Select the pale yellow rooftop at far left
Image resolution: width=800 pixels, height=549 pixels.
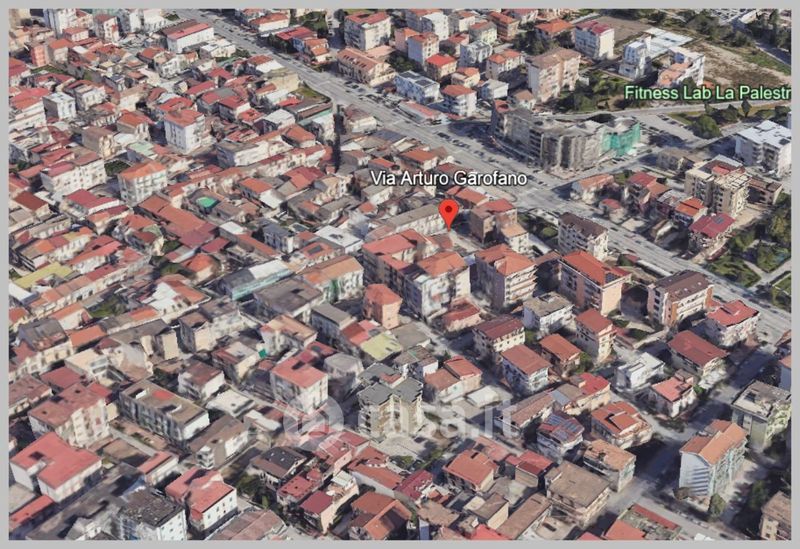(x=40, y=274)
